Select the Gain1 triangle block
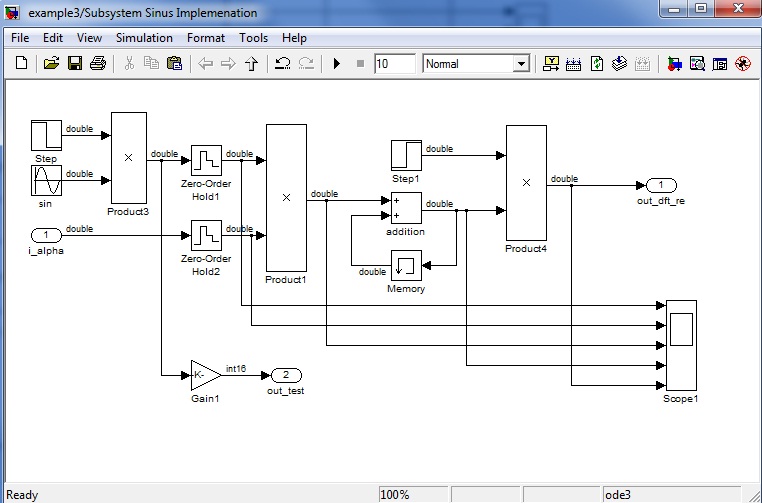This screenshot has height=503, width=762. coord(205,375)
